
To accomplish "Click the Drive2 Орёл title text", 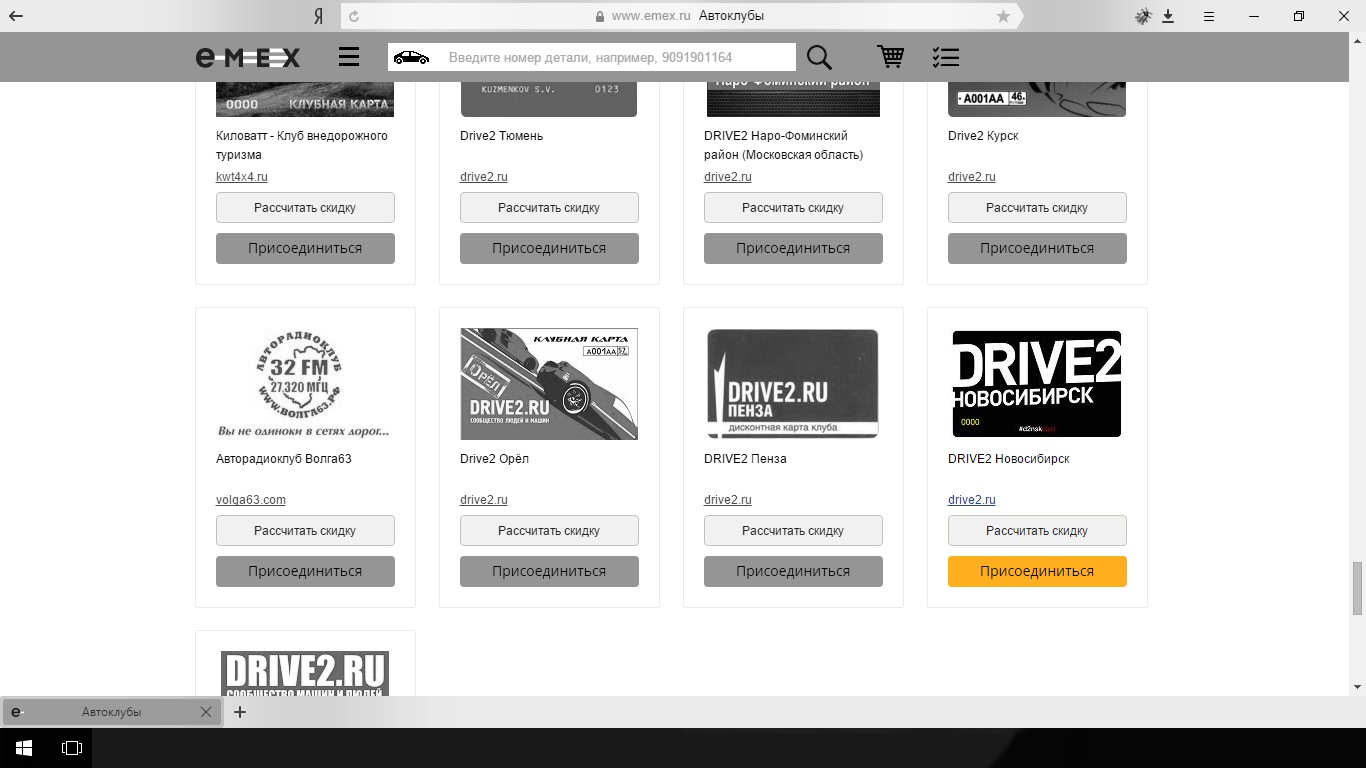I will tap(494, 459).
